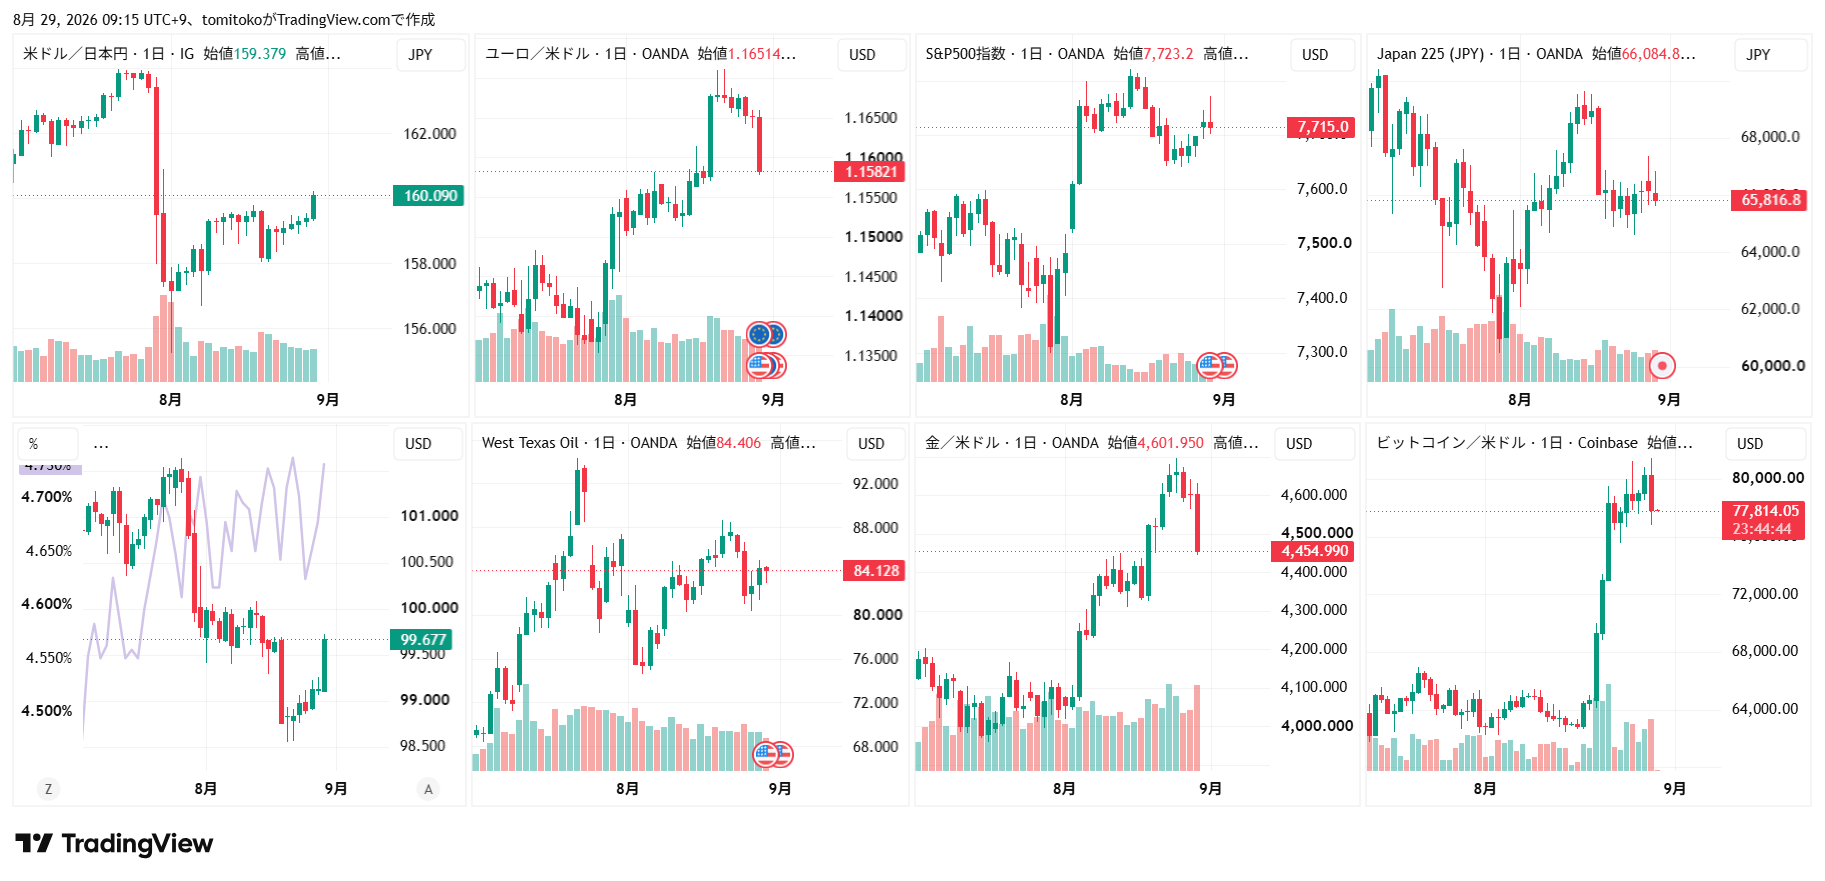Click the TradingView logo
Viewport: 1825px width, 881px height.
click(x=114, y=844)
